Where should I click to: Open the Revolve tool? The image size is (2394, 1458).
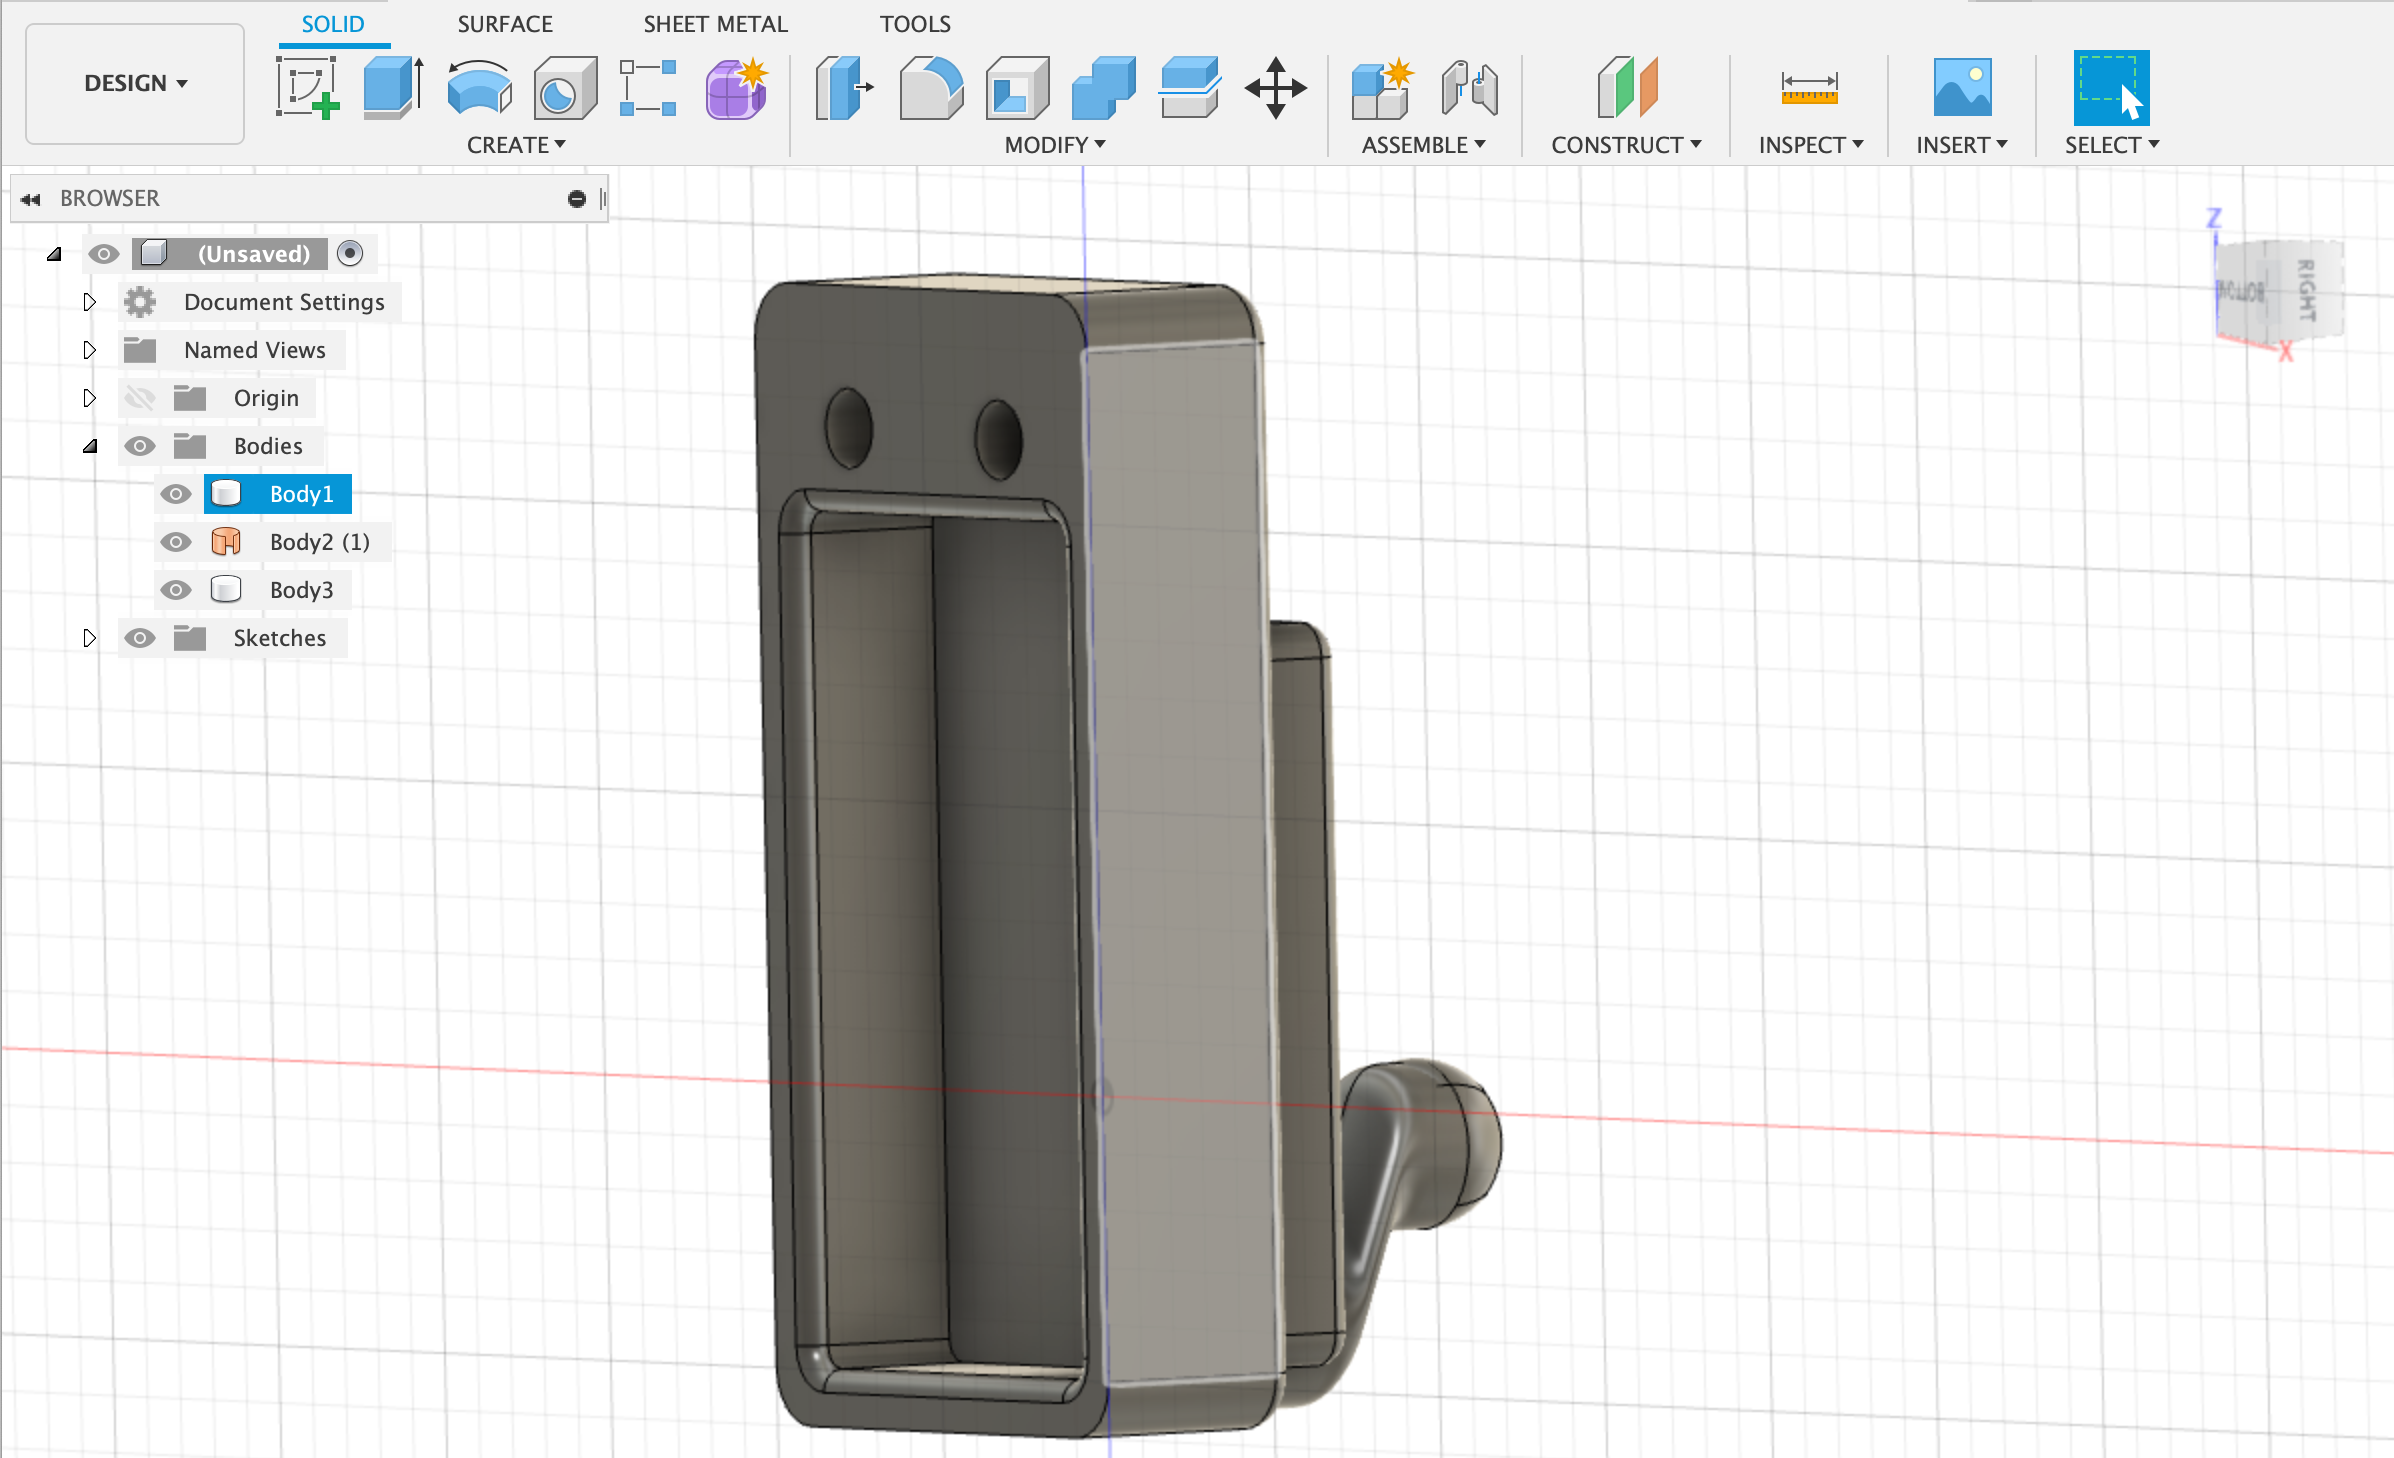478,88
